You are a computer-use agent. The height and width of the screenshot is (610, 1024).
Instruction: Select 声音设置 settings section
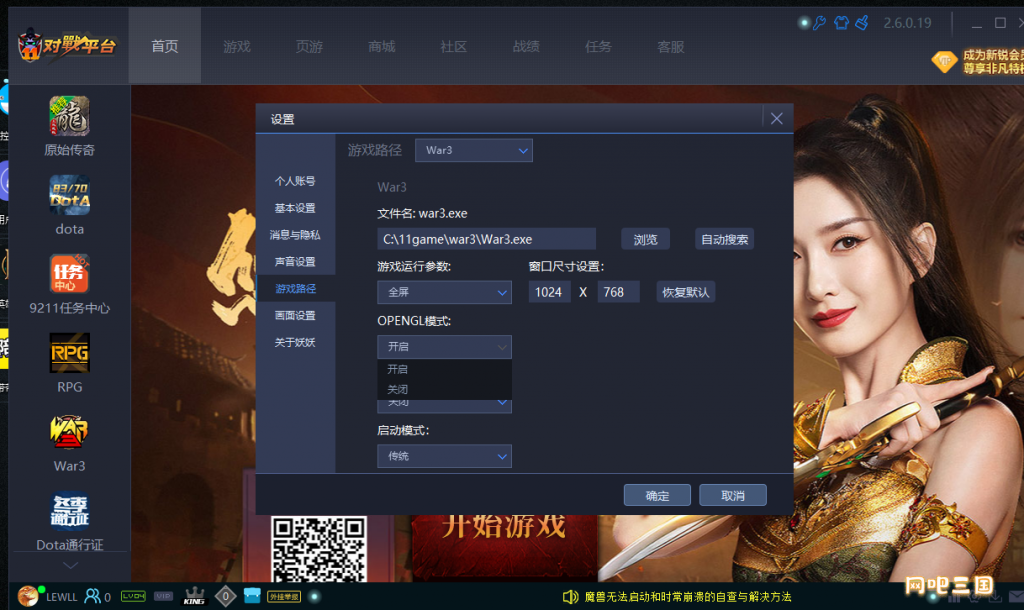(x=295, y=261)
